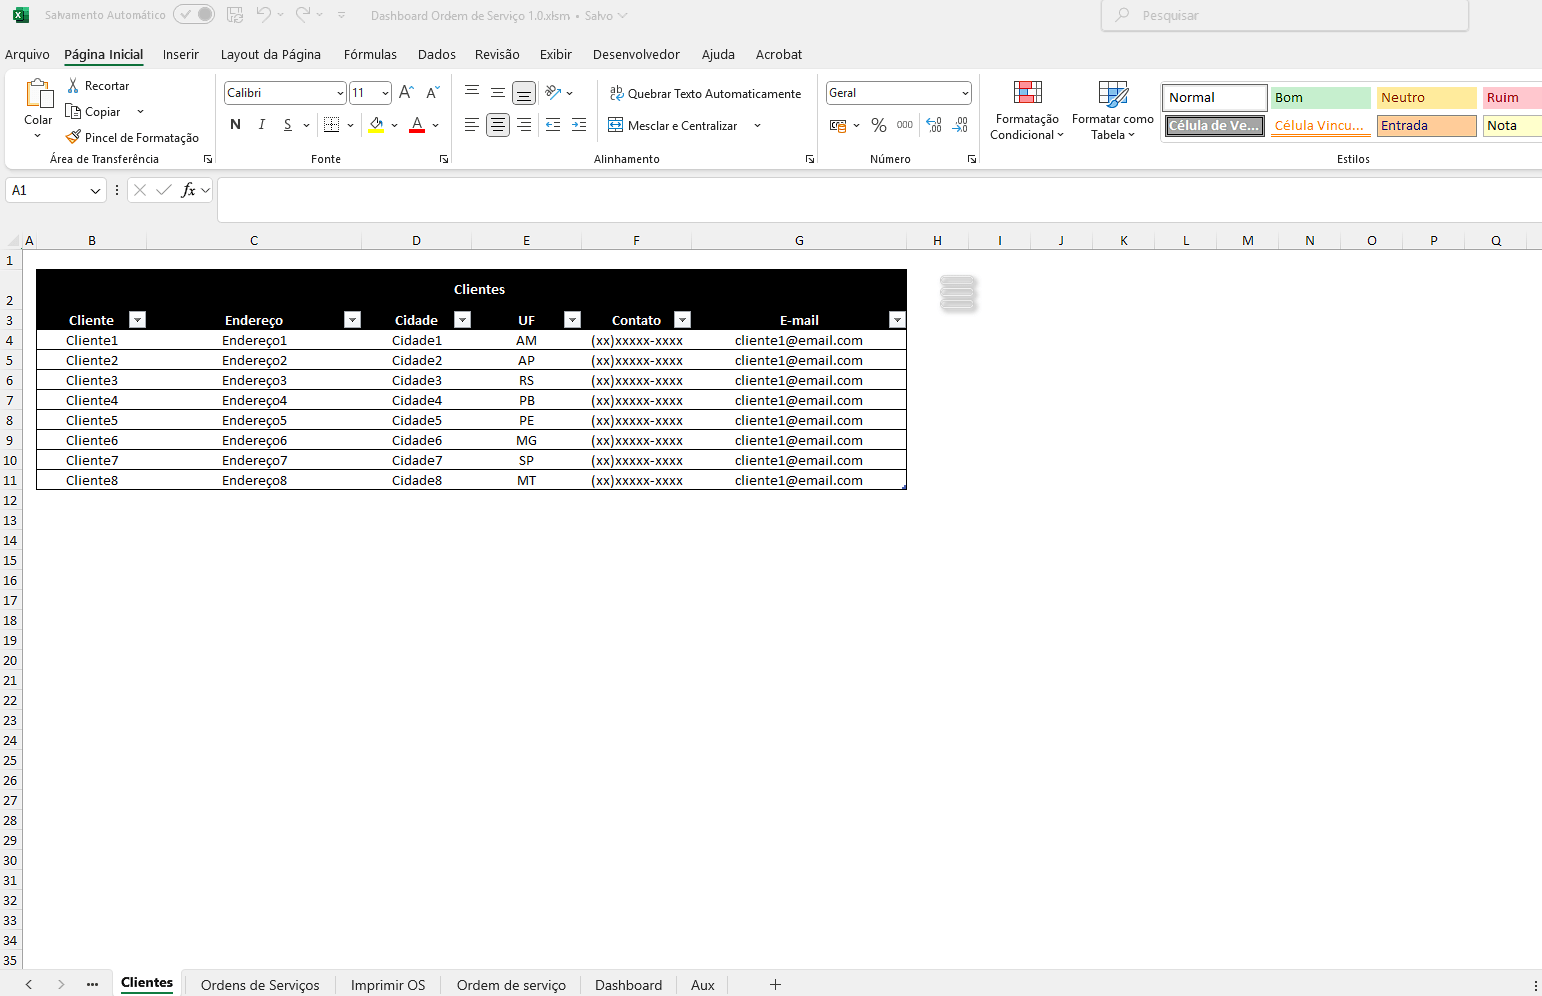Click the formula bar input

880,199
